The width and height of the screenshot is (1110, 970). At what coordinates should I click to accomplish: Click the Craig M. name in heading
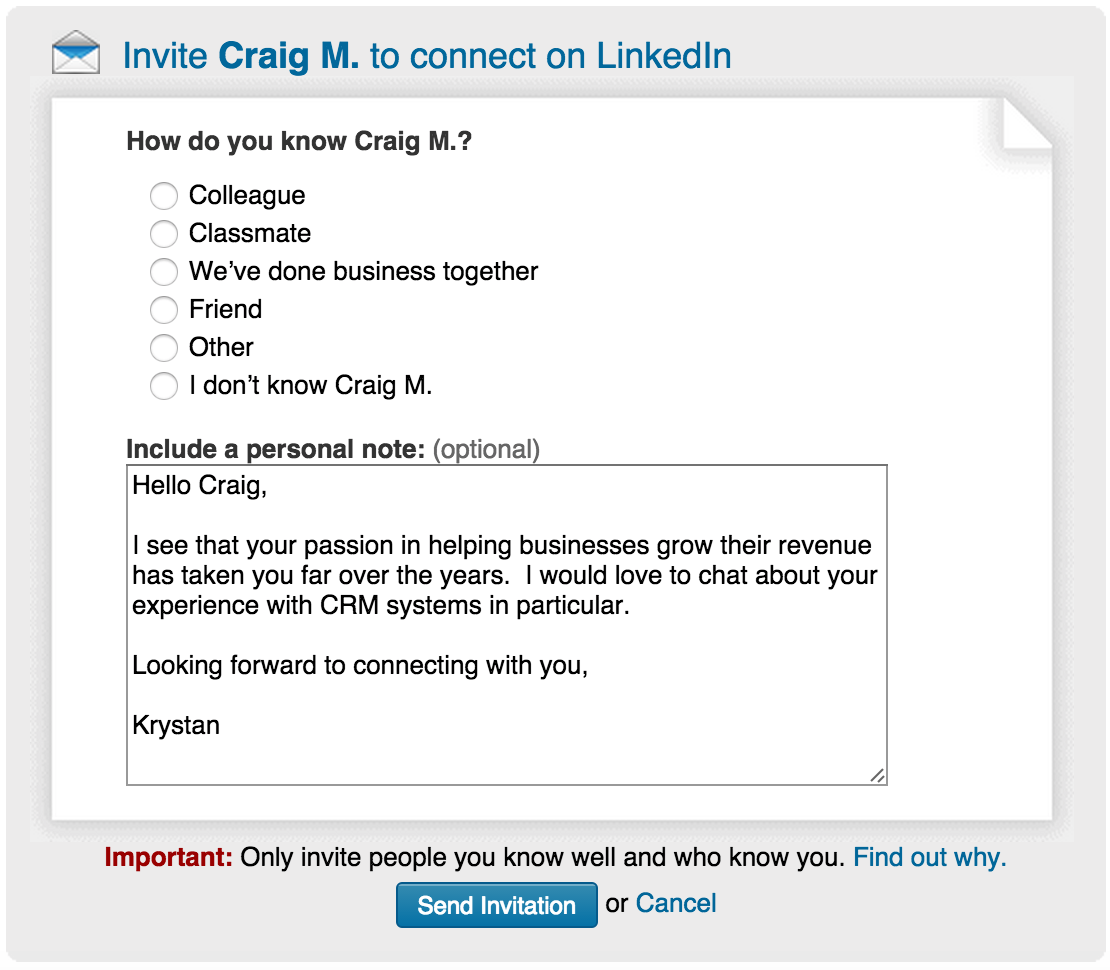click(289, 56)
